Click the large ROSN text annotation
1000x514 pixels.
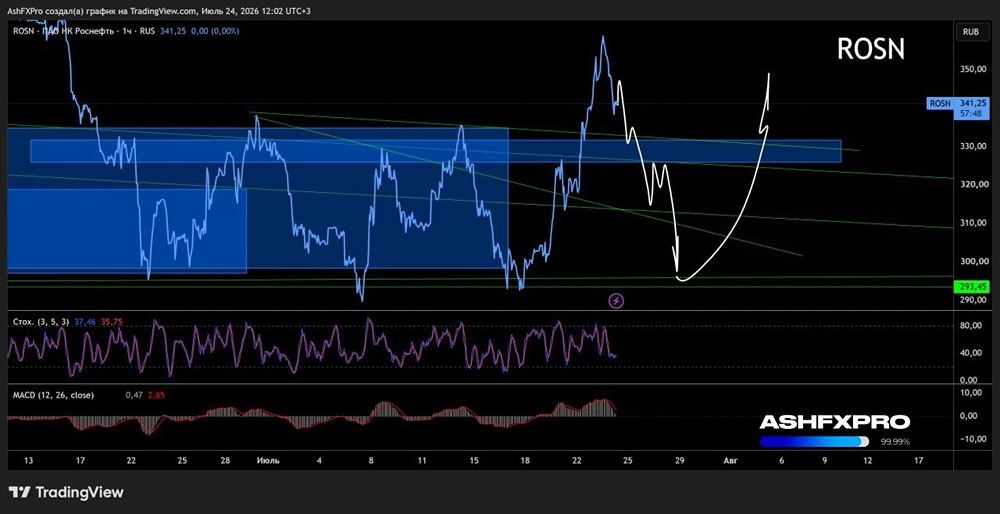click(x=871, y=49)
